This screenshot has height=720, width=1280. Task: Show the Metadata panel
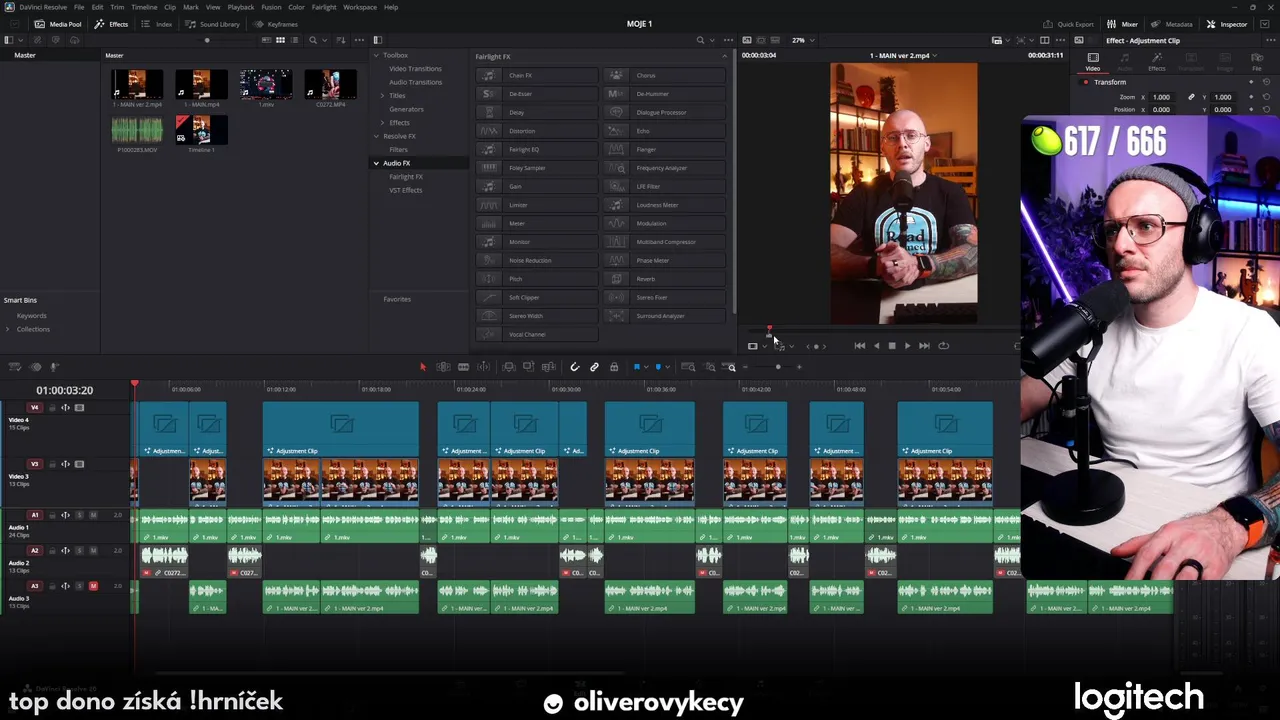[x=1171, y=24]
